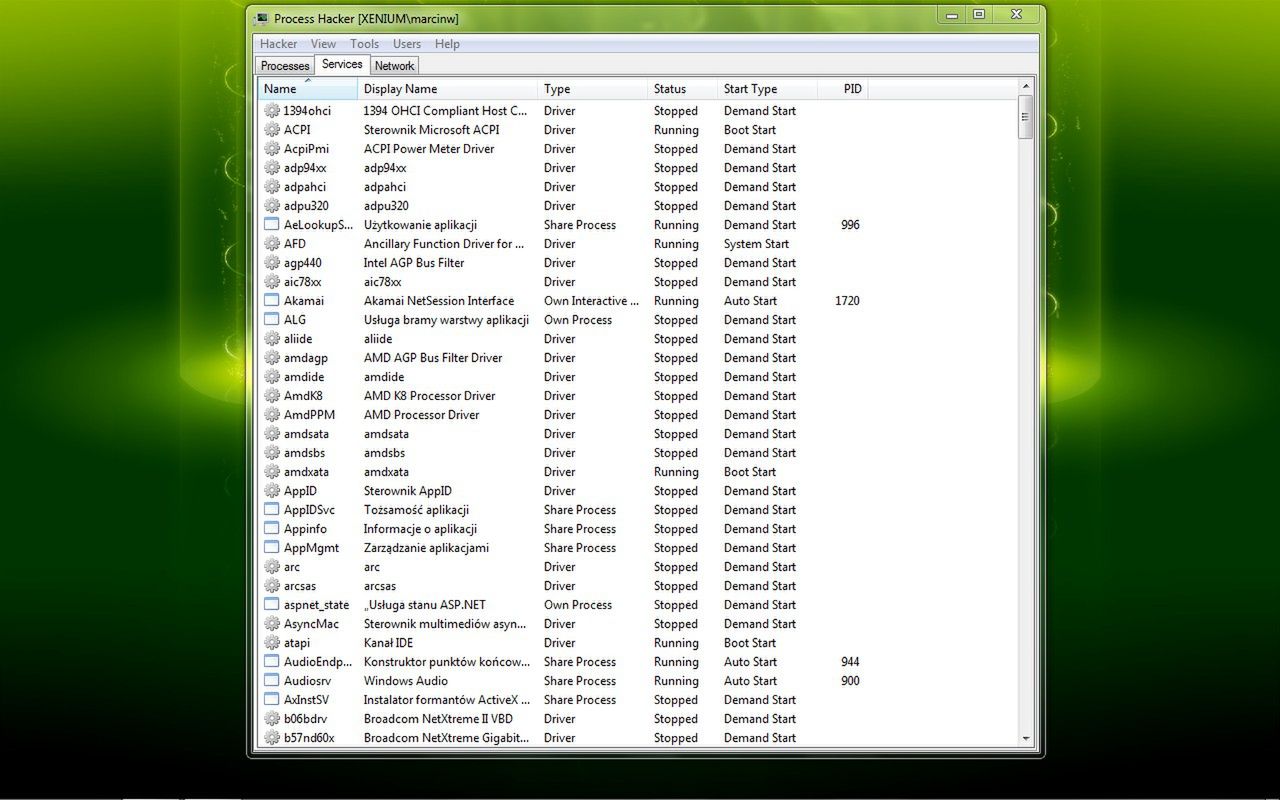This screenshot has width=1280, height=800.
Task: Open the Hacker menu
Action: [278, 44]
